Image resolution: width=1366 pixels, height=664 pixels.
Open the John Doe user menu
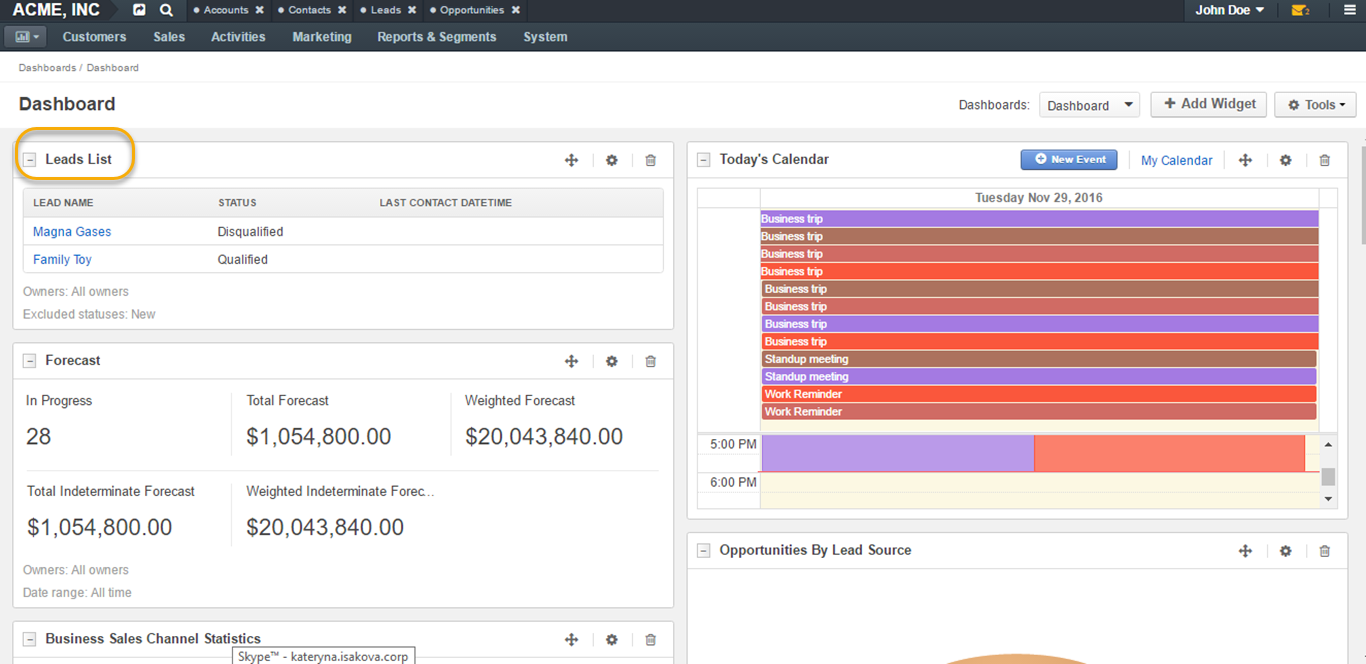(1230, 10)
